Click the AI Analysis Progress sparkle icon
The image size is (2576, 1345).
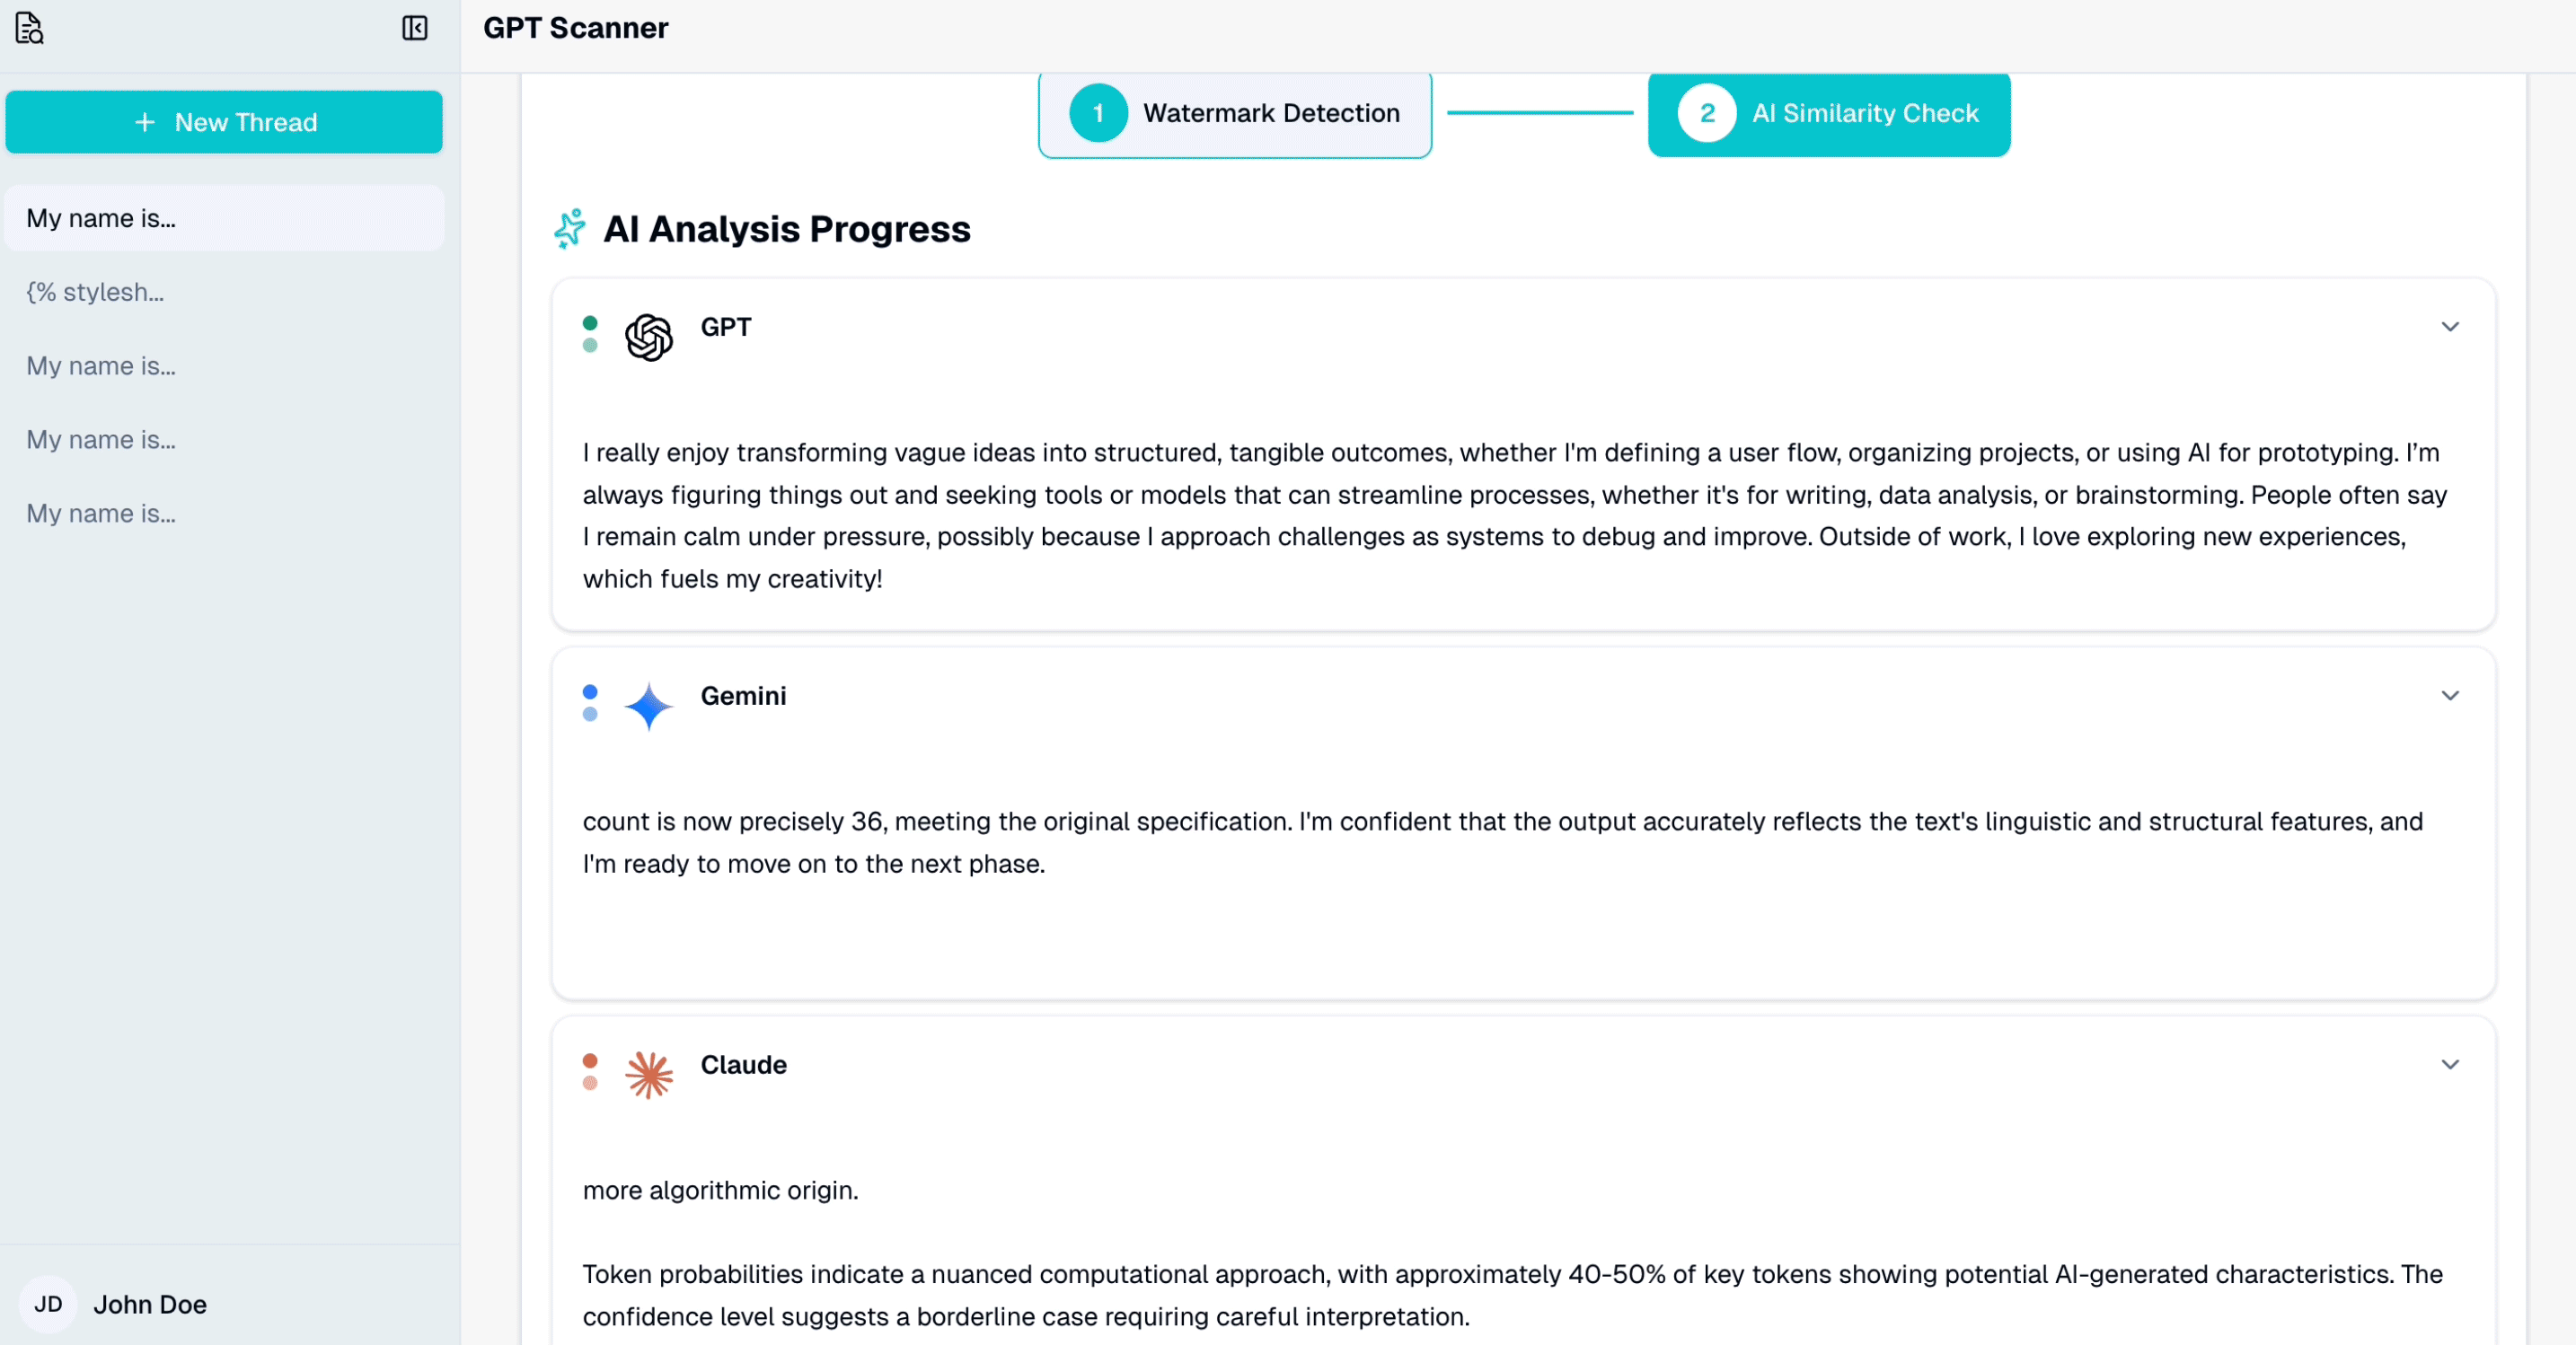tap(570, 229)
